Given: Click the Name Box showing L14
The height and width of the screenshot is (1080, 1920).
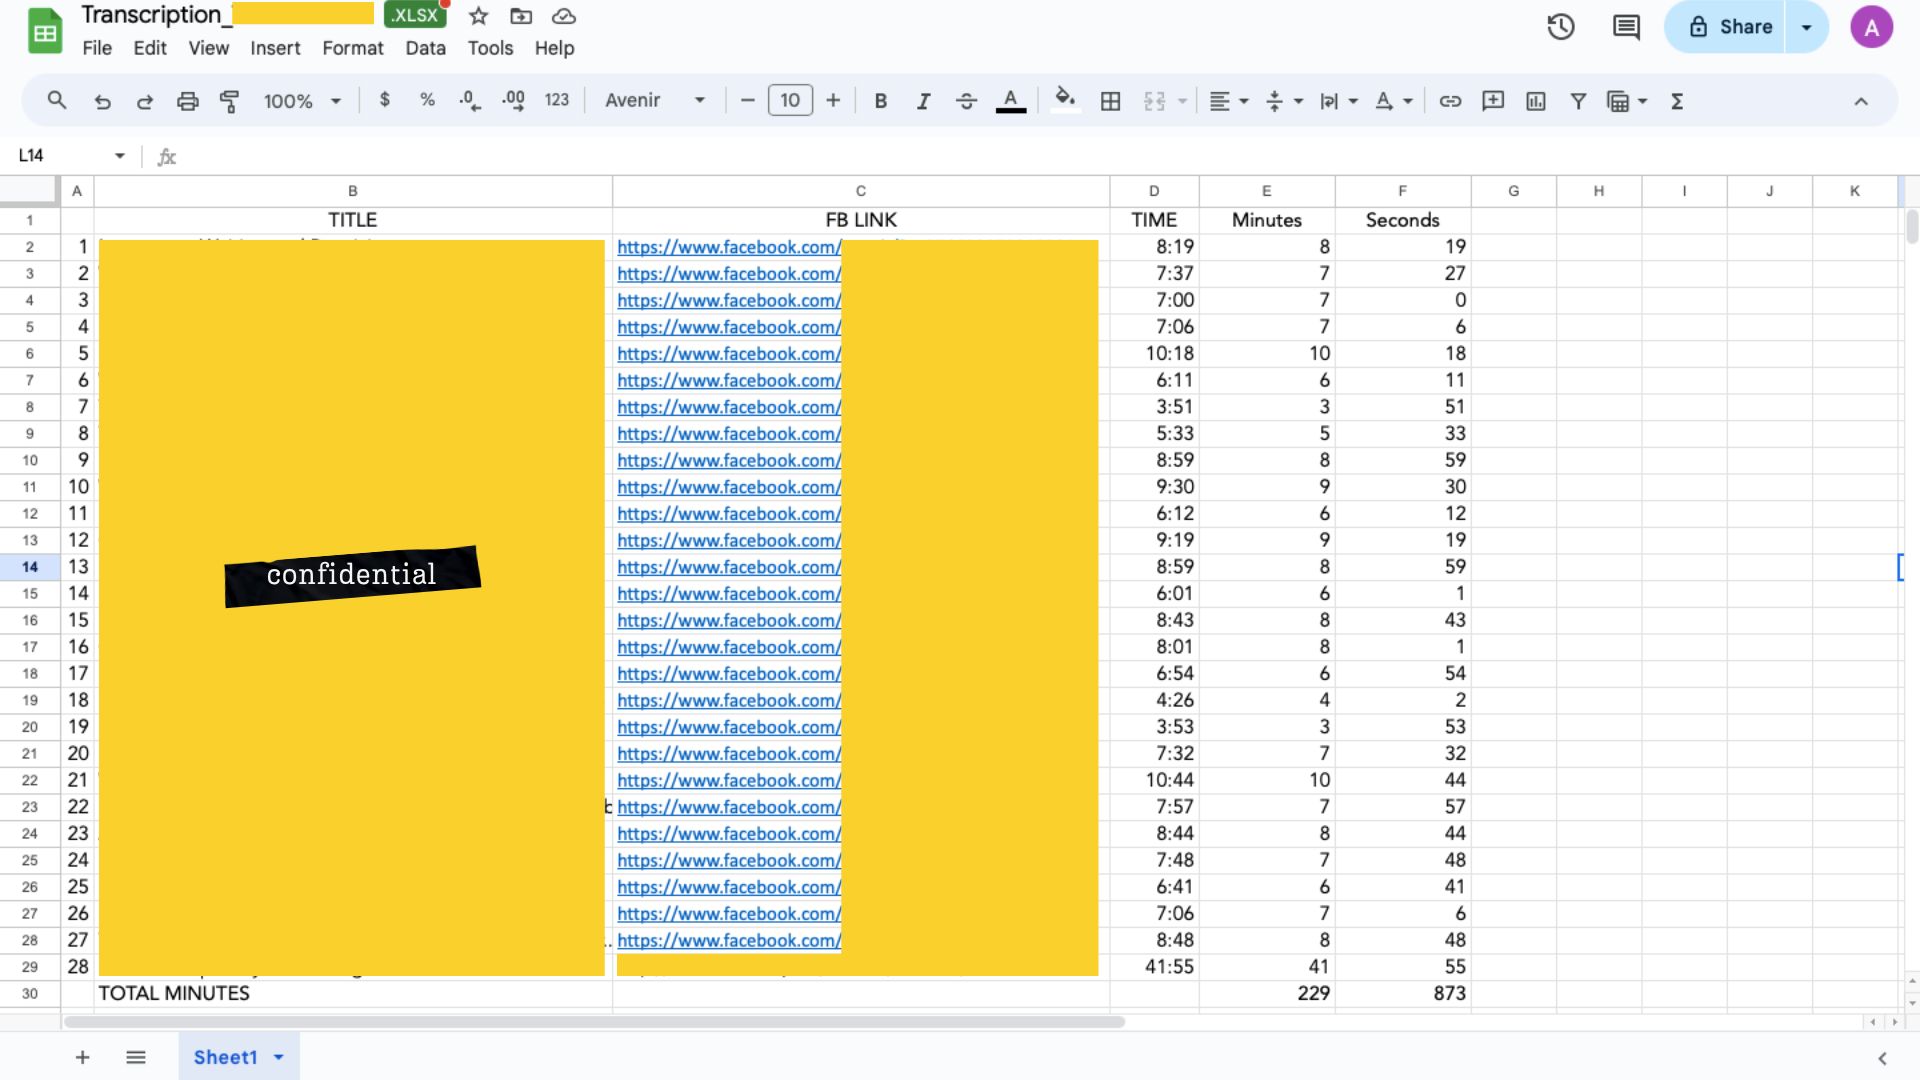Looking at the screenshot, I should coord(70,155).
